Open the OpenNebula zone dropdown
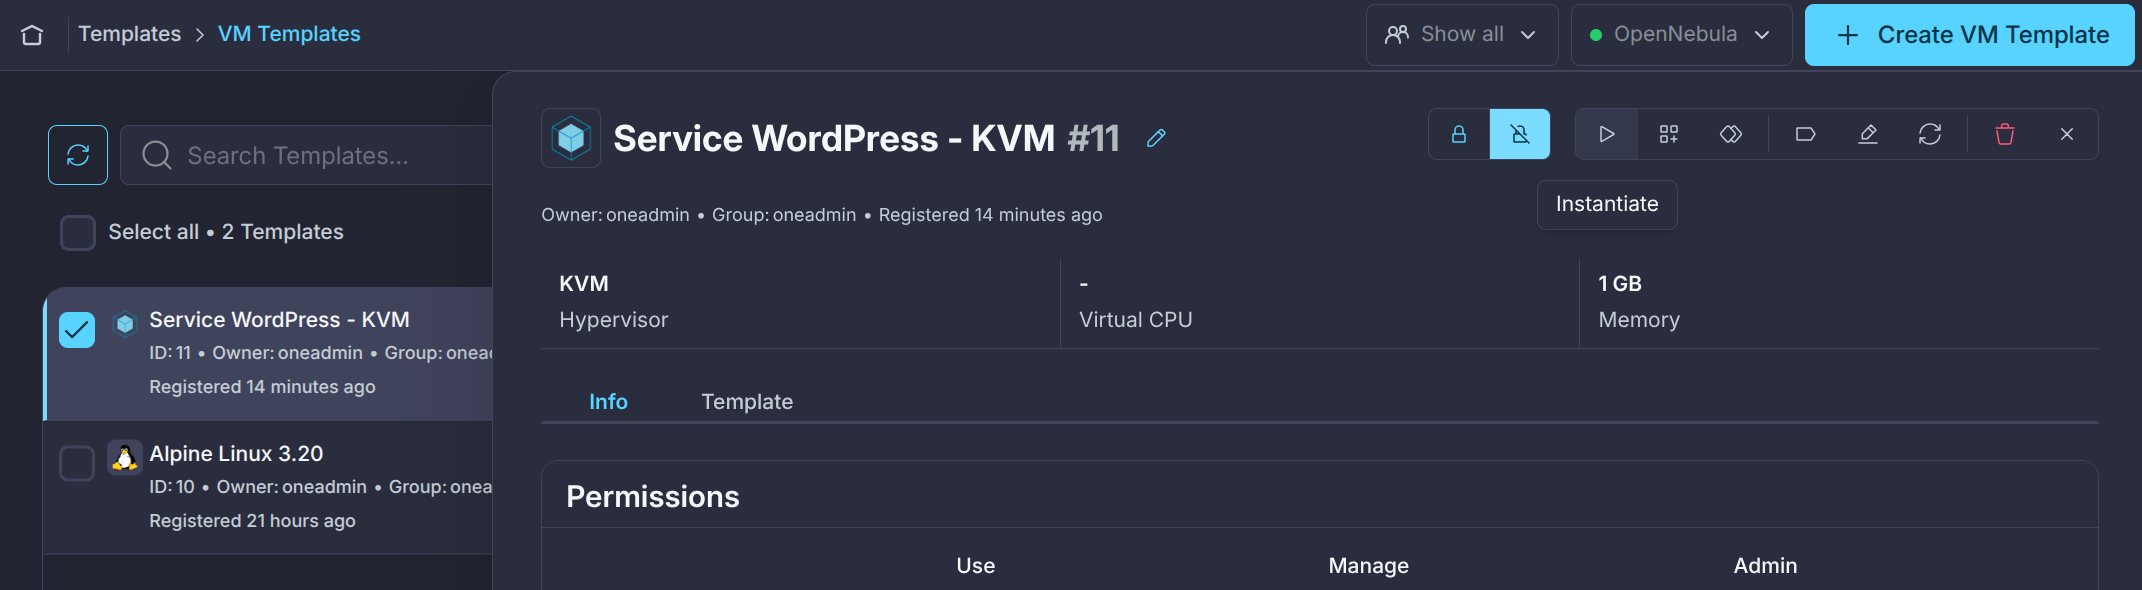 (x=1681, y=35)
